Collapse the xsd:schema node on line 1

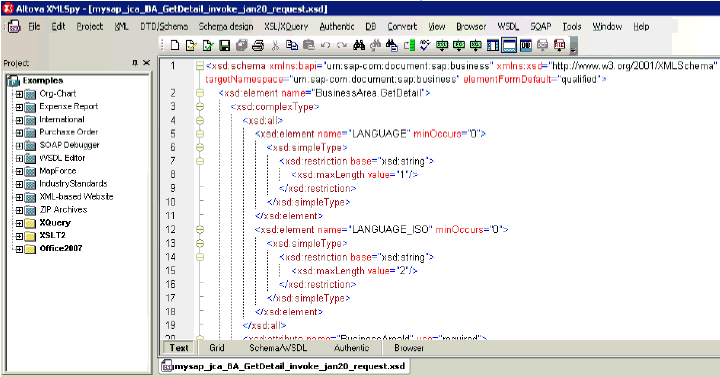coord(200,66)
